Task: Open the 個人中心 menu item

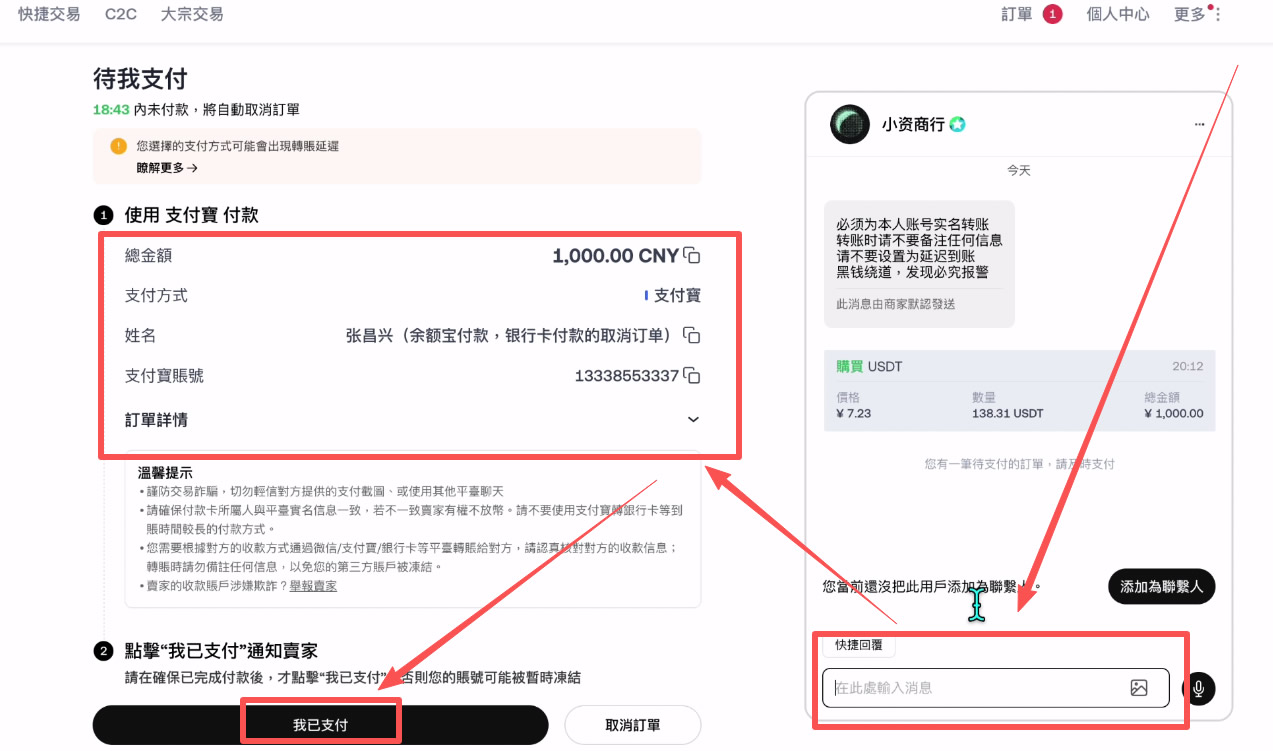Action: click(x=1117, y=14)
